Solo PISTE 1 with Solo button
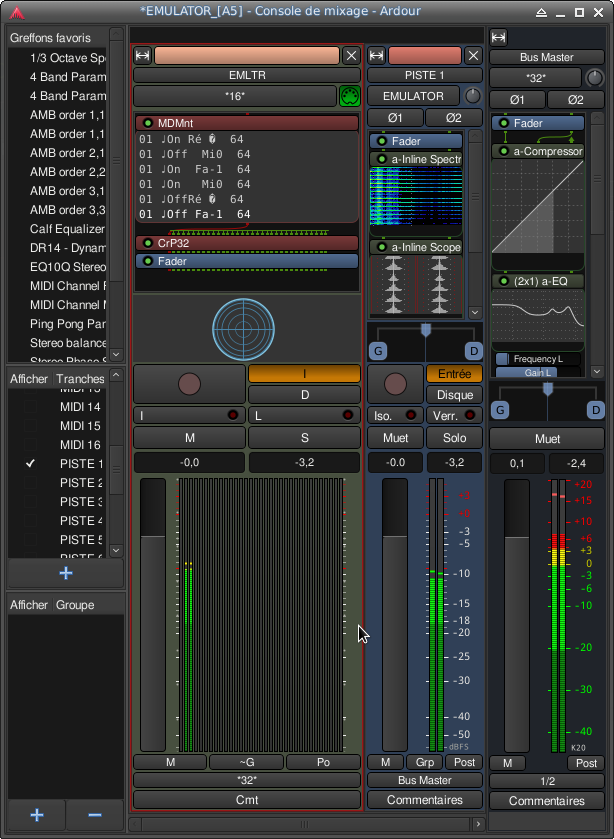This screenshot has width=614, height=839. [454, 438]
